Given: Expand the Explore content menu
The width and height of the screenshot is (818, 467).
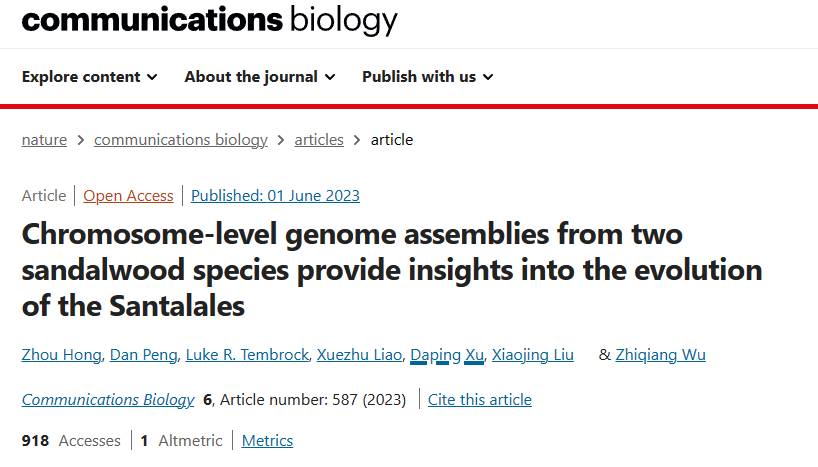Looking at the screenshot, I should (89, 77).
